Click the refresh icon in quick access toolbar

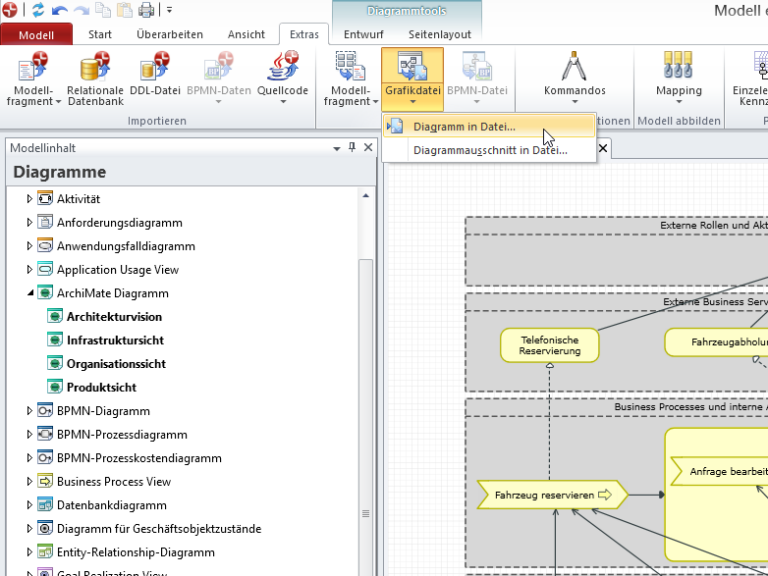[38, 10]
